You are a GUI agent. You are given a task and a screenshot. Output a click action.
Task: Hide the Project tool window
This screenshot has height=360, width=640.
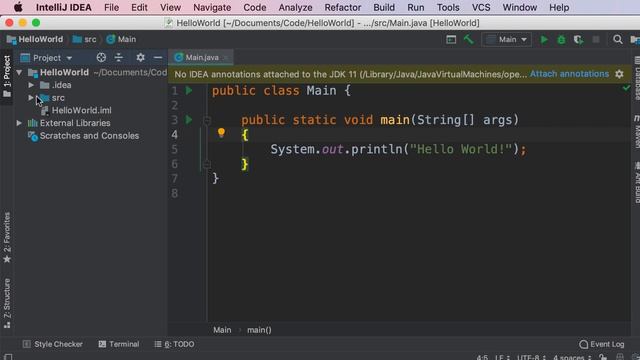158,58
